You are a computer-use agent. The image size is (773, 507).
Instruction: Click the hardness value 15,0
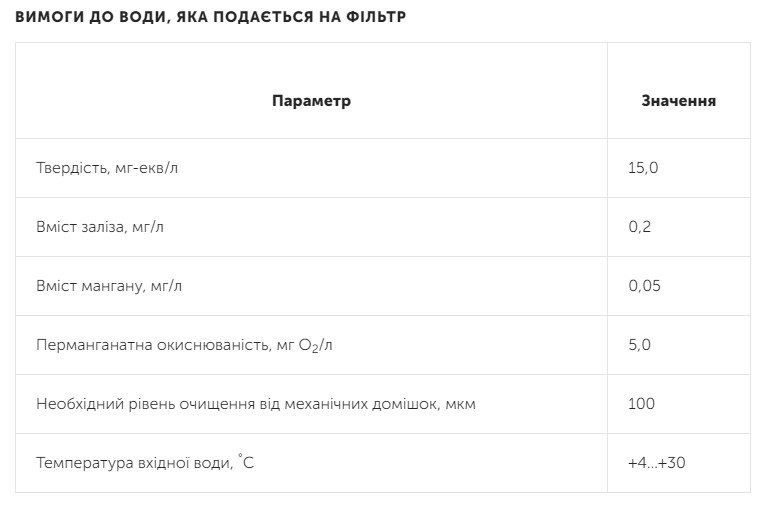tap(643, 168)
